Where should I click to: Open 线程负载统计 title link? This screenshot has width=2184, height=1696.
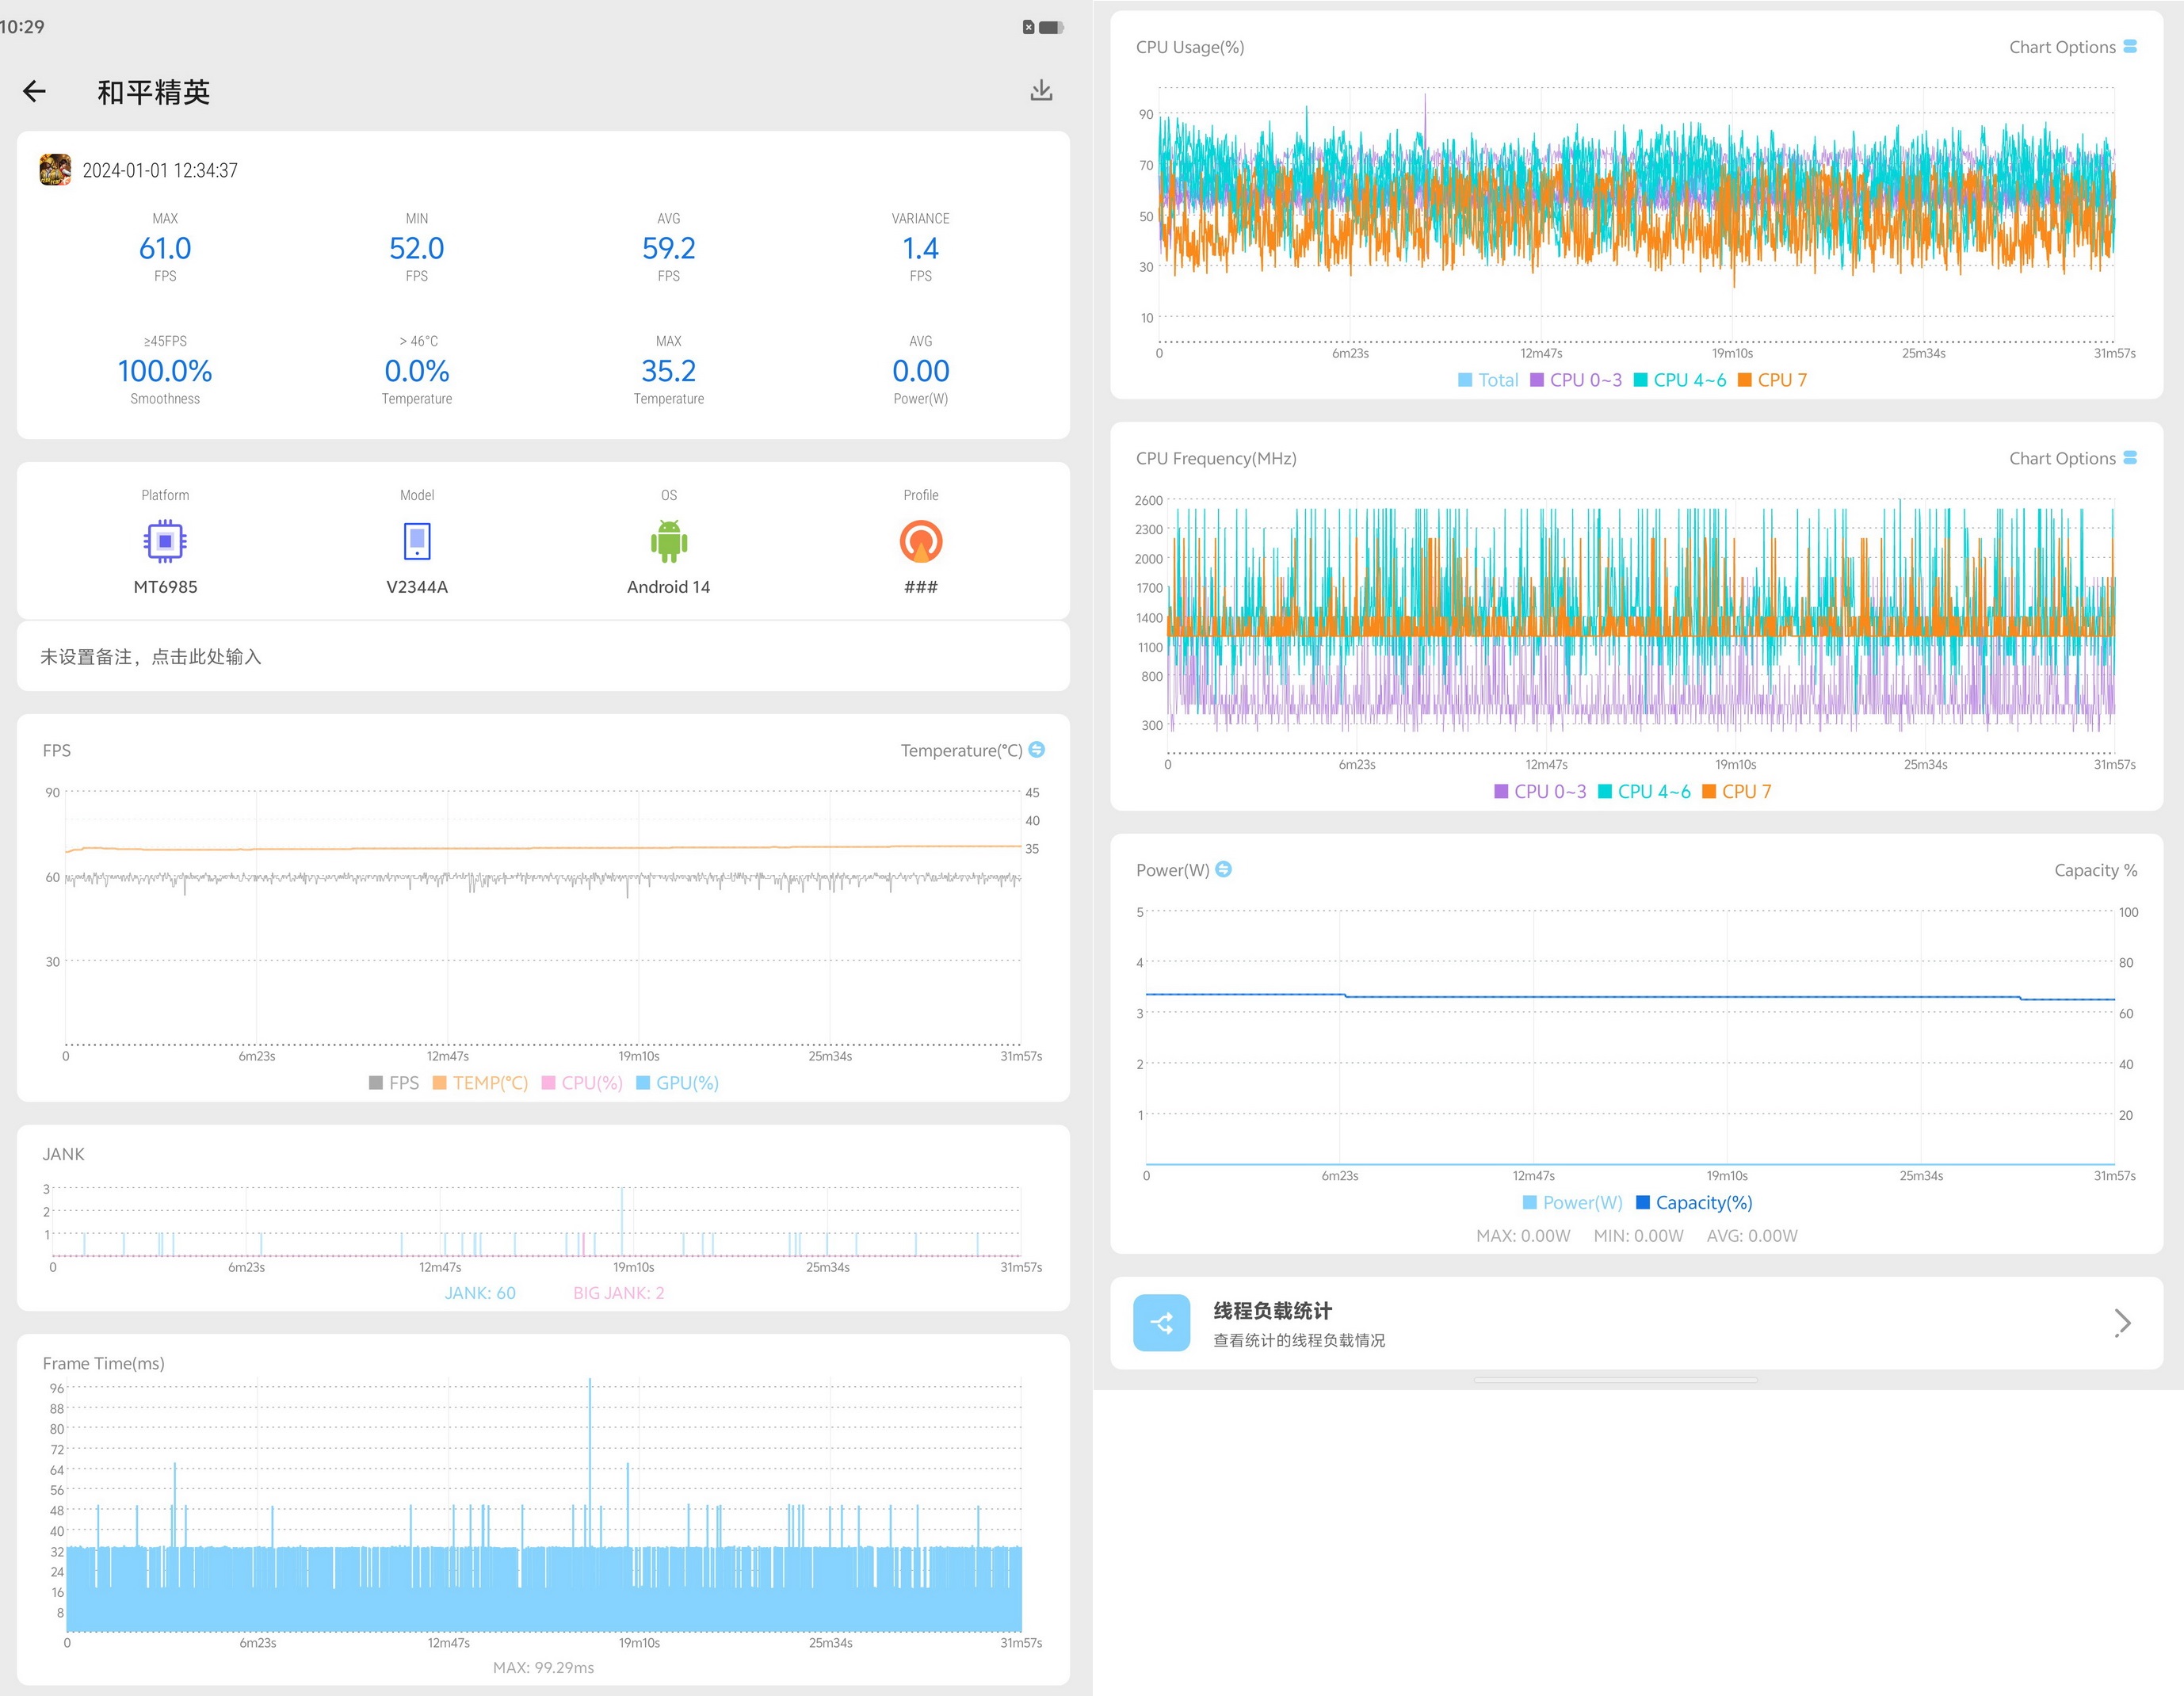[1273, 1311]
